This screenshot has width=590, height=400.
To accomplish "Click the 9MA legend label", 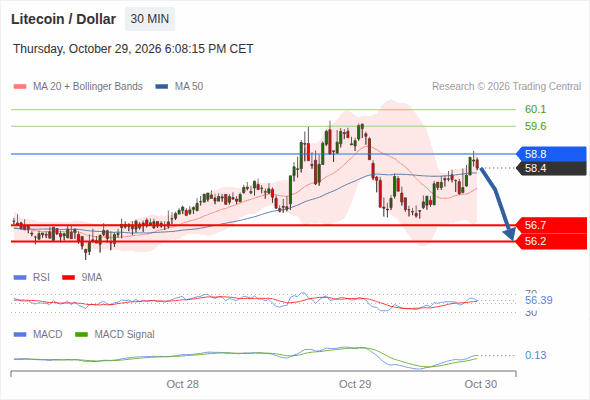I will pos(92,278).
